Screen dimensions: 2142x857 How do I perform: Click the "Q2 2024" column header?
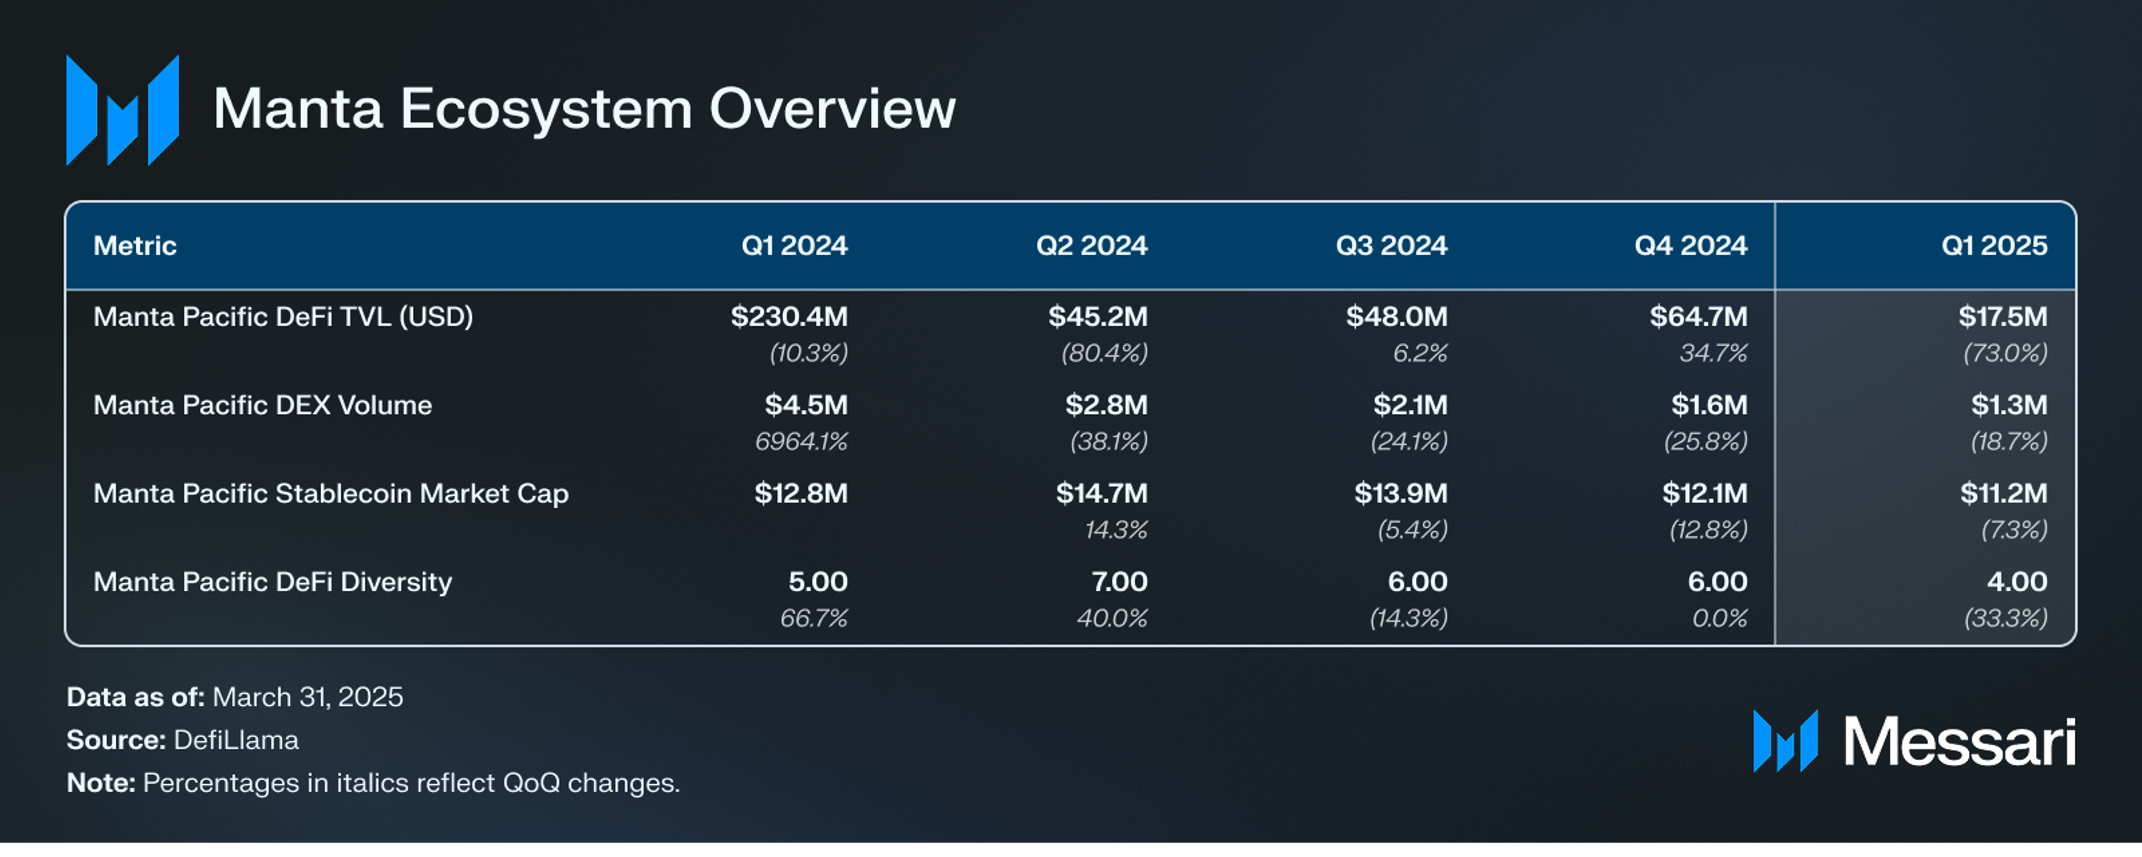pos(1091,246)
